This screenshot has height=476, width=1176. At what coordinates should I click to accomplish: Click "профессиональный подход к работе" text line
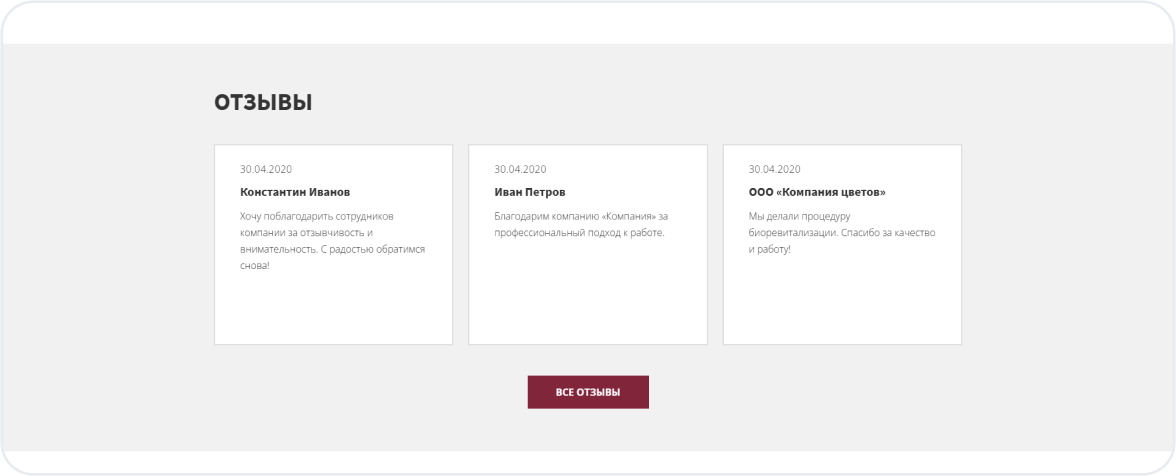(x=579, y=233)
